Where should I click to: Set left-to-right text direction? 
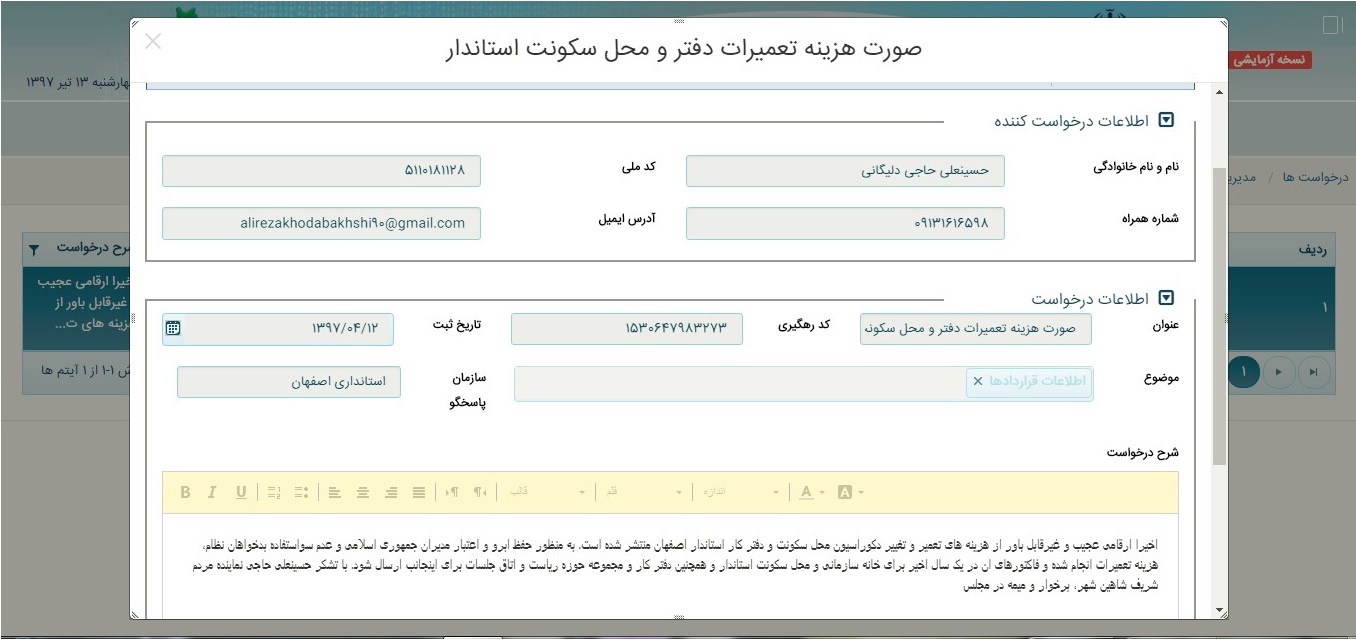452,492
